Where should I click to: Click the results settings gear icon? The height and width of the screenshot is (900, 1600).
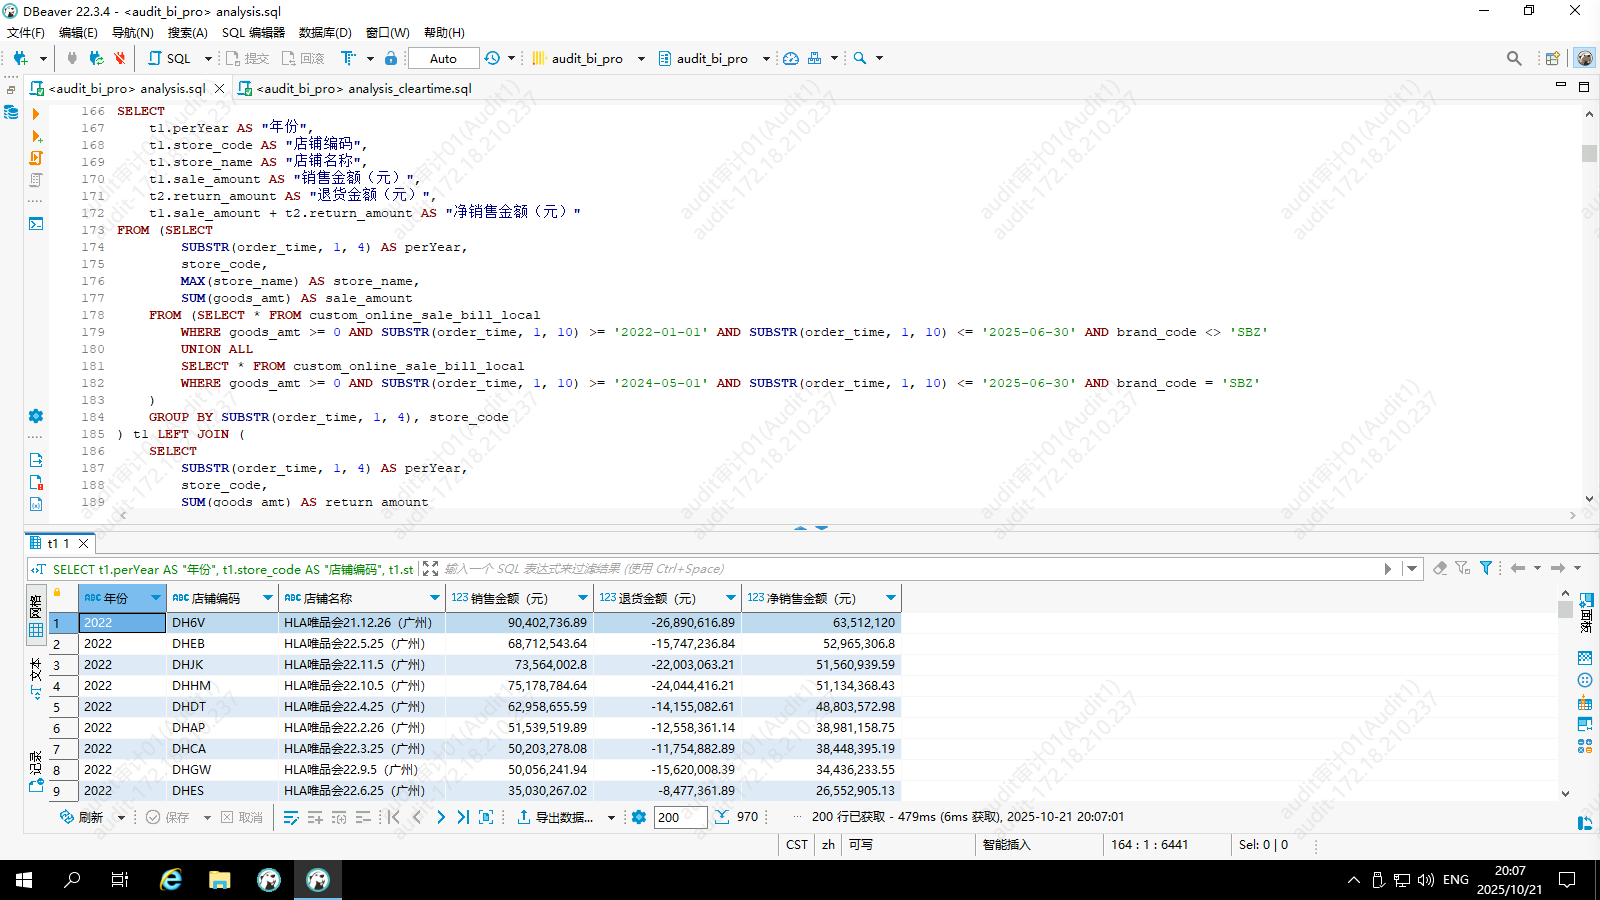point(639,817)
